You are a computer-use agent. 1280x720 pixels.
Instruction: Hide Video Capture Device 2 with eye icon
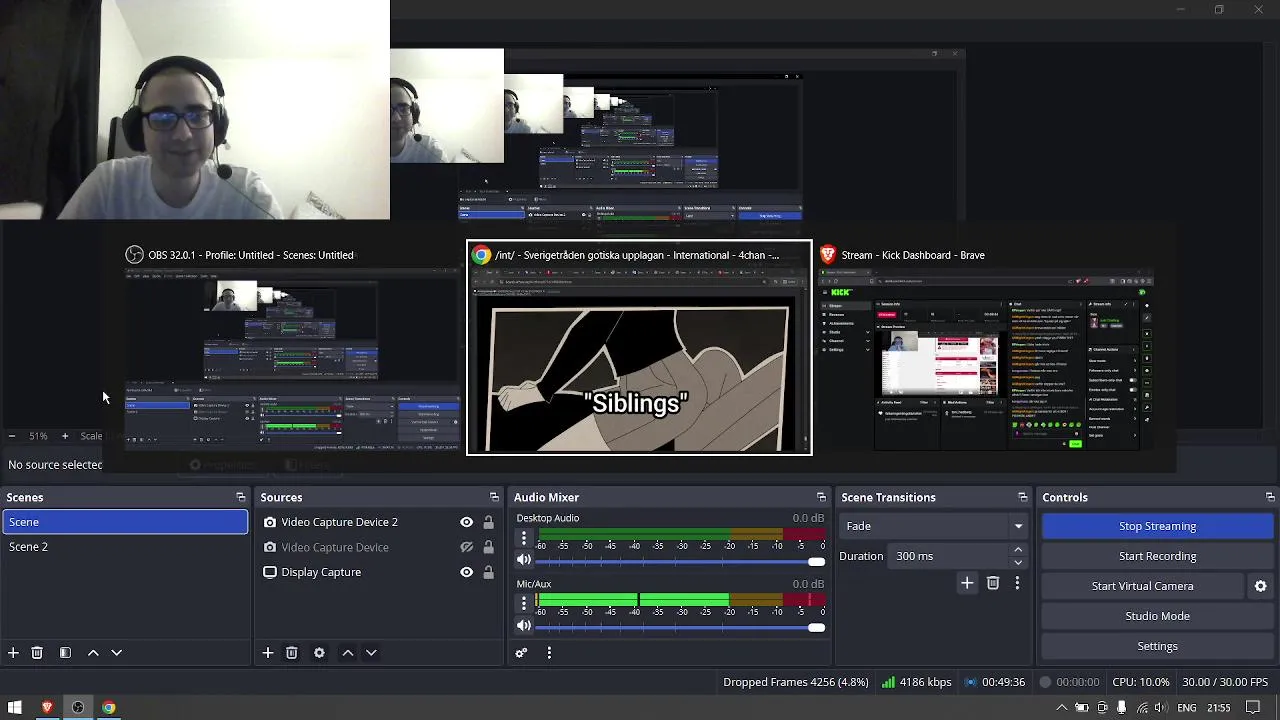466,522
